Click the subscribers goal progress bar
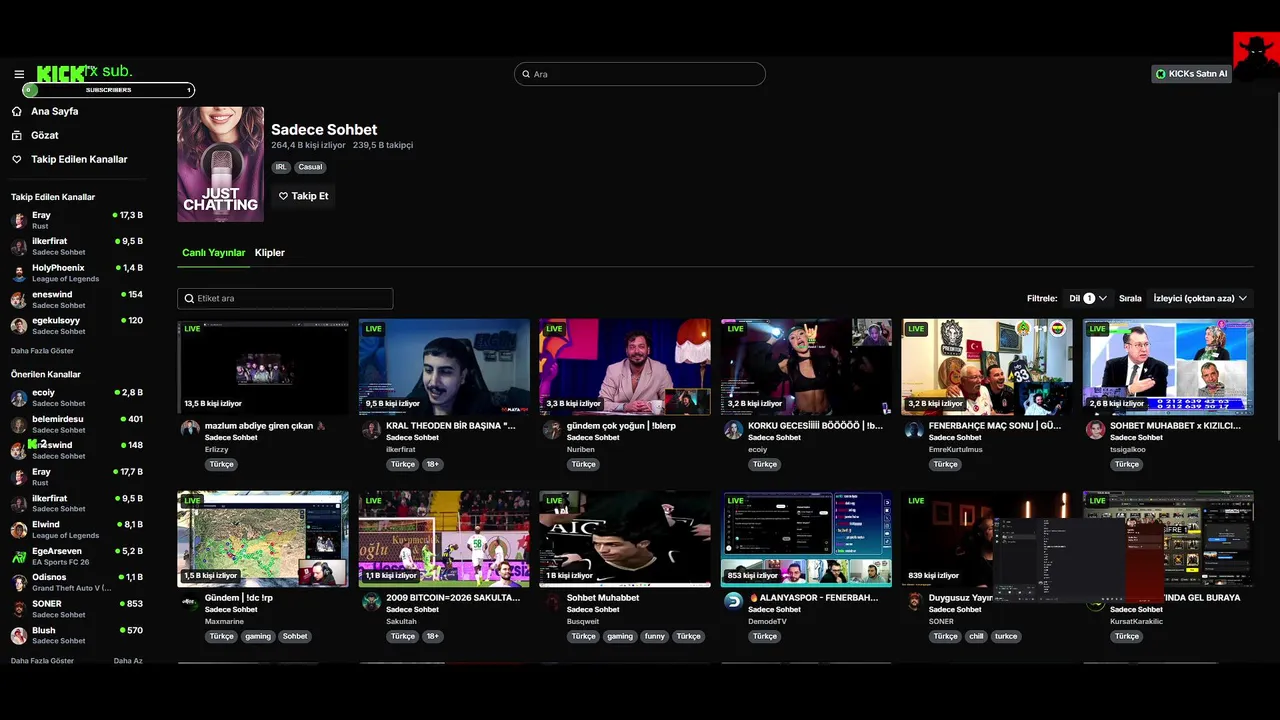 pyautogui.click(x=108, y=90)
